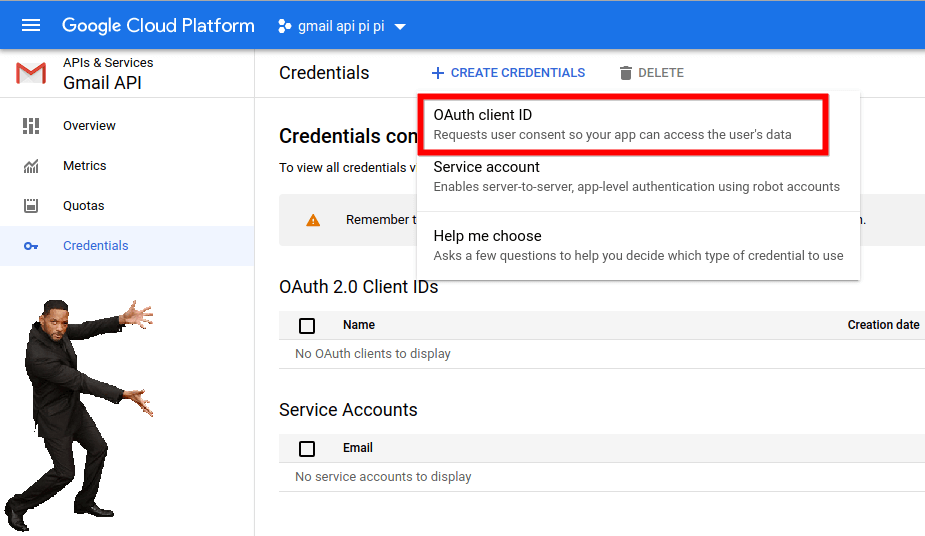This screenshot has width=925, height=536.
Task: Choose Service account from the menu
Action: tap(638, 176)
